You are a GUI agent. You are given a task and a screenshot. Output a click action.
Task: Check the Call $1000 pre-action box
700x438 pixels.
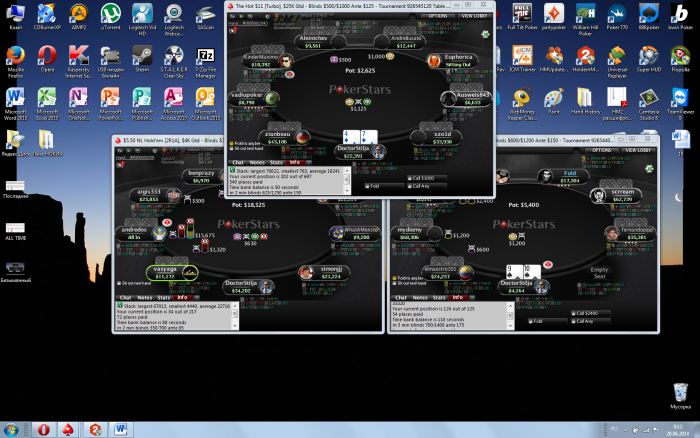(410, 178)
